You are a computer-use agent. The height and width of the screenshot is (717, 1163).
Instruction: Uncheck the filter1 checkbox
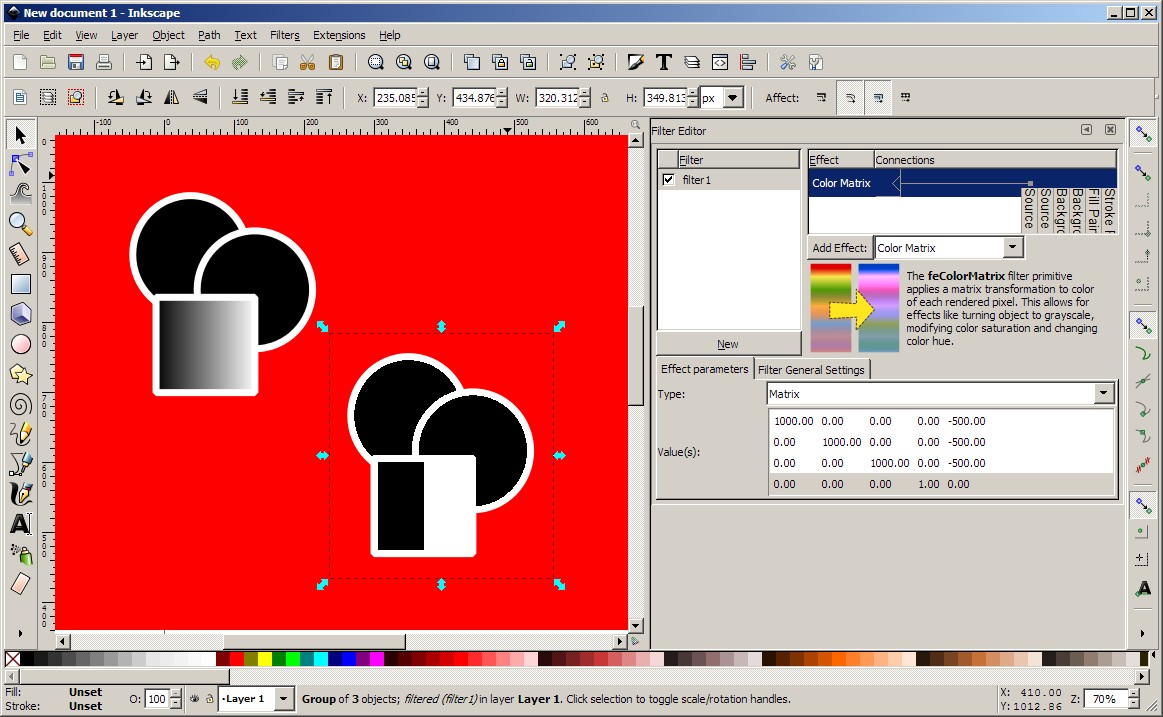click(668, 180)
